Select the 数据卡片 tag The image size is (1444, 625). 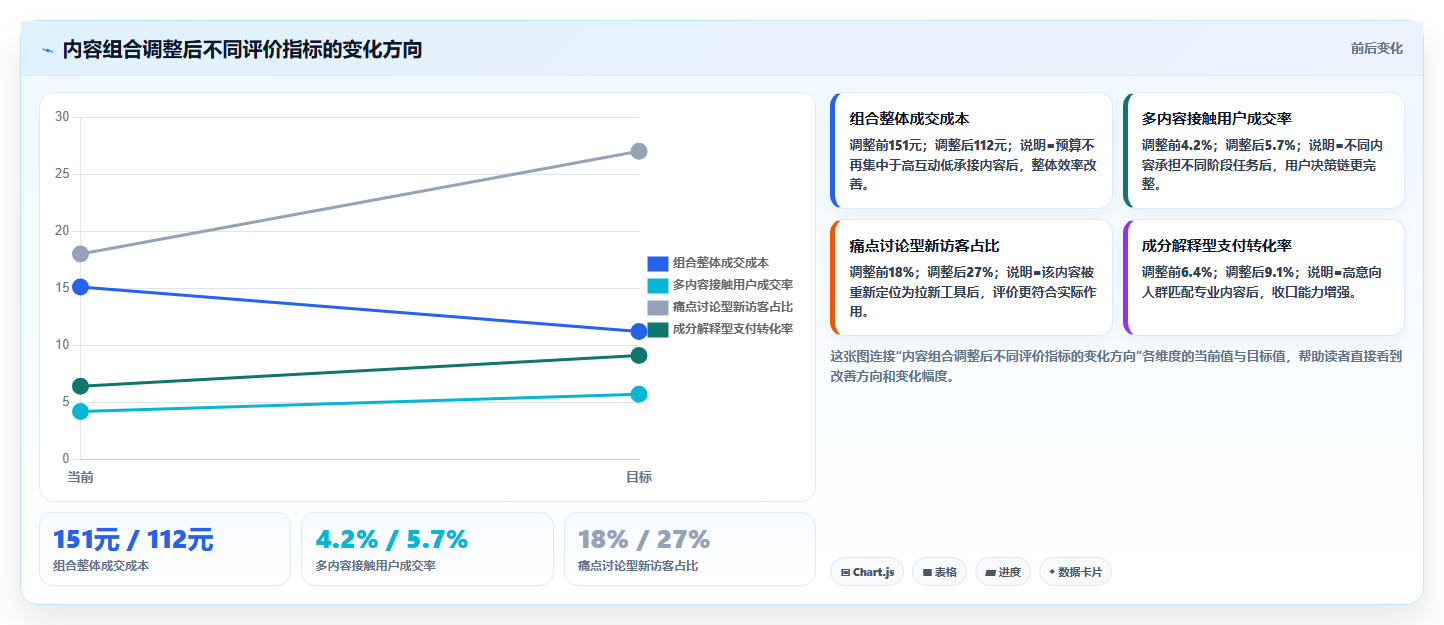pos(1075,572)
